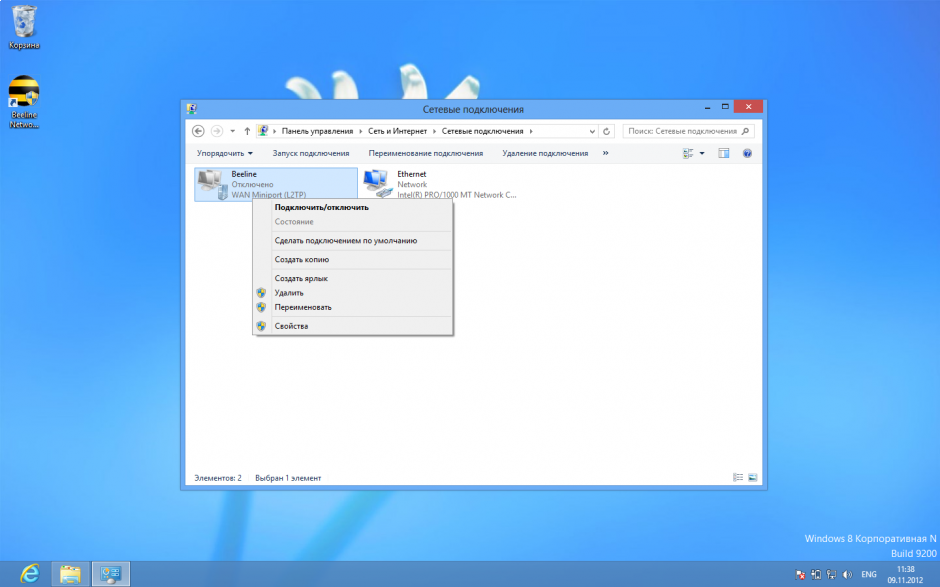Click the Поиск: Сетевые подключения search field
The image size is (940, 587).
pos(683,131)
